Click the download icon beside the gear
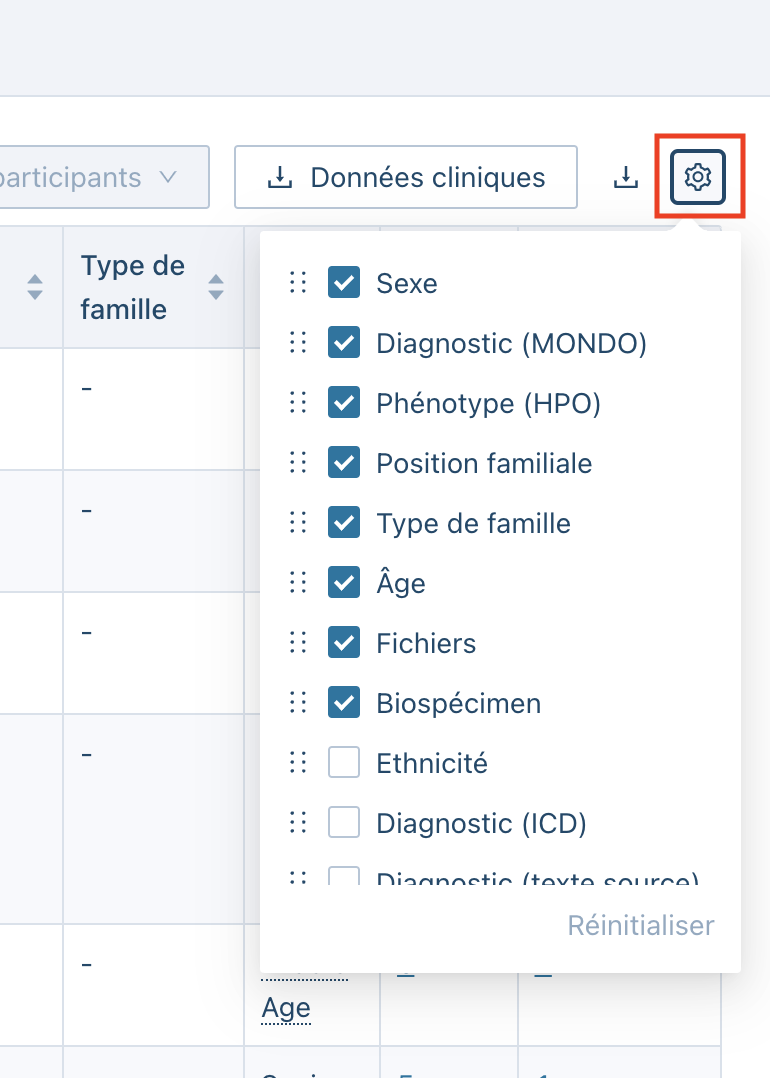Viewport: 770px width, 1078px height. pyautogui.click(x=625, y=178)
